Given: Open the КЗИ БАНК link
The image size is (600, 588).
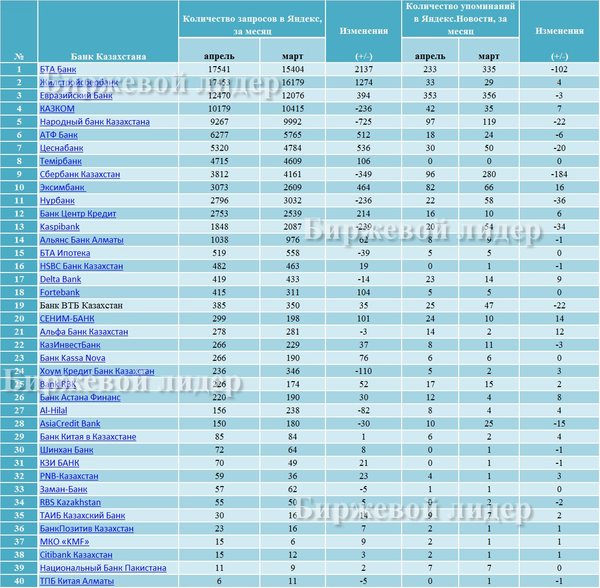Looking at the screenshot, I should tap(59, 463).
